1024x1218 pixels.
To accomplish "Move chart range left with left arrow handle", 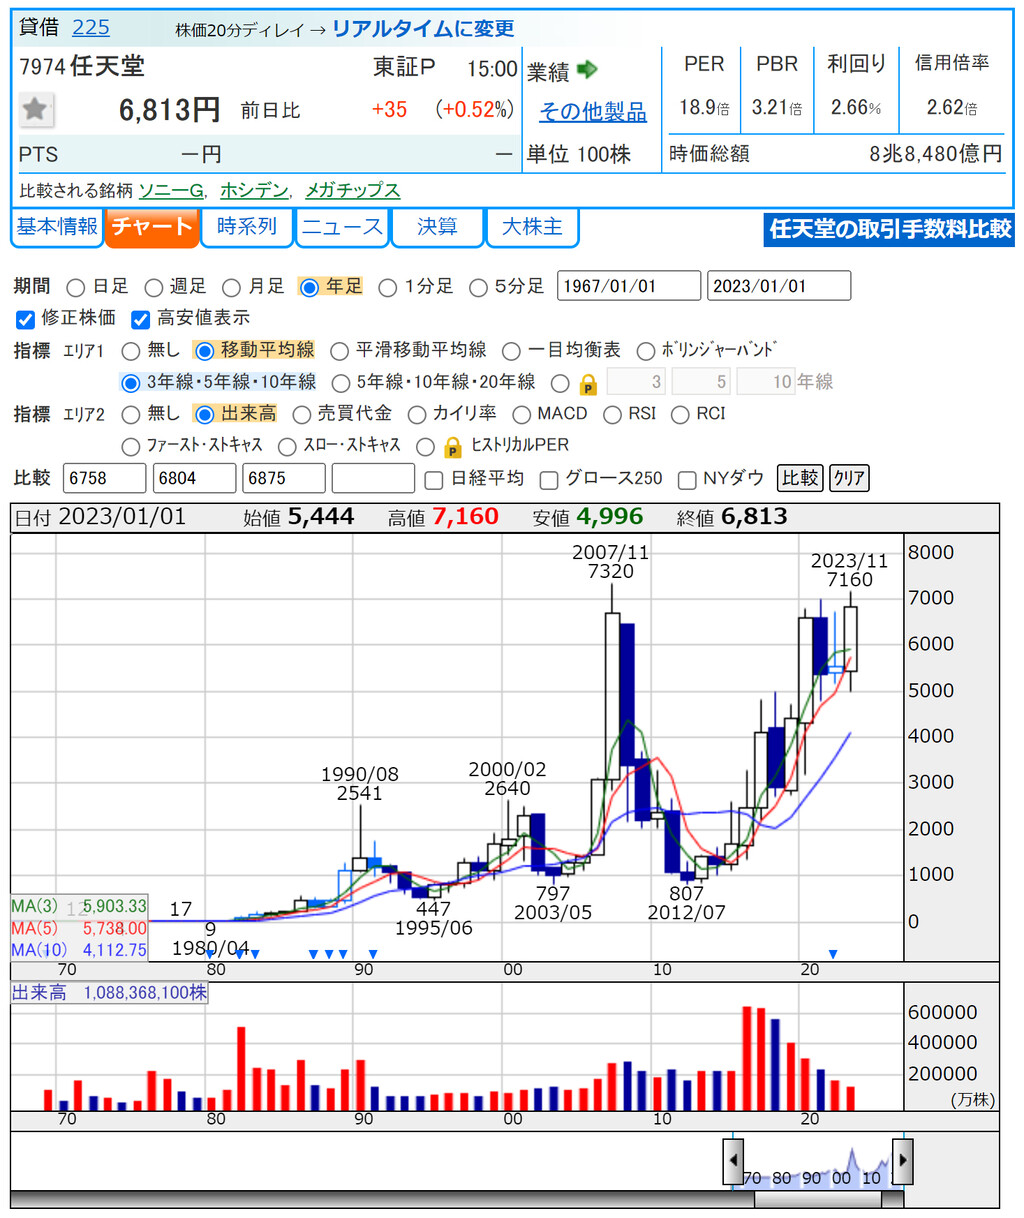I will (x=734, y=1161).
